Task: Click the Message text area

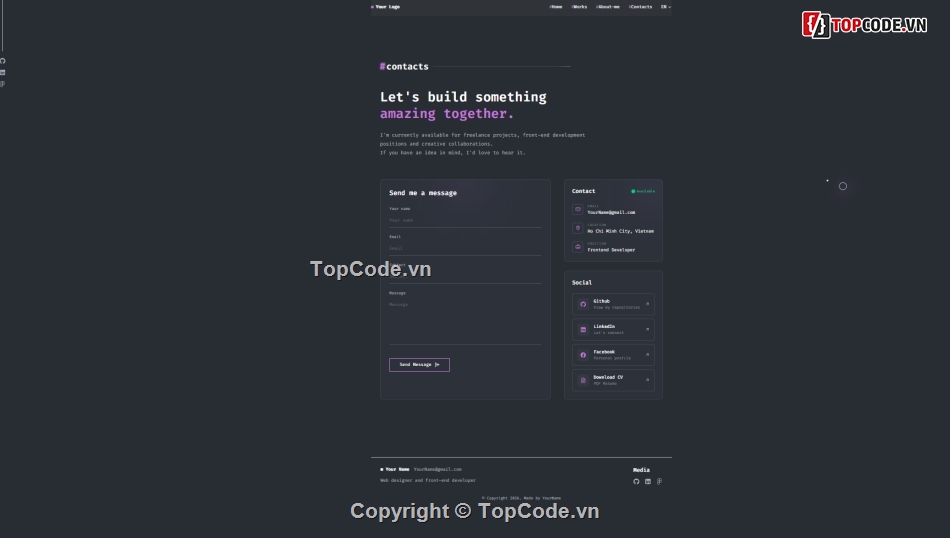Action: coord(465,322)
